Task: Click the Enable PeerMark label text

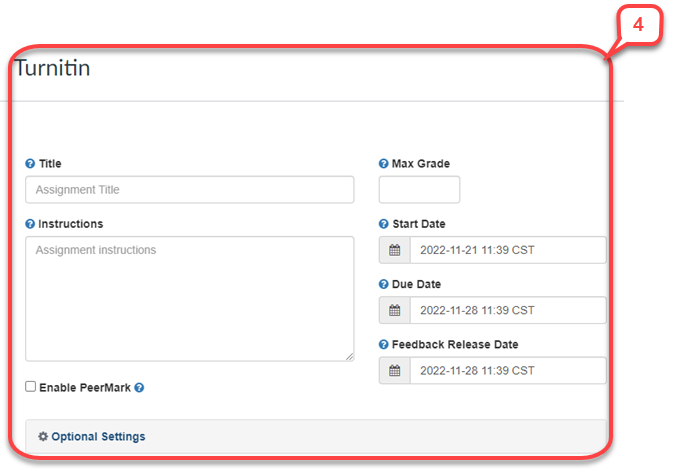Action: pos(85,387)
